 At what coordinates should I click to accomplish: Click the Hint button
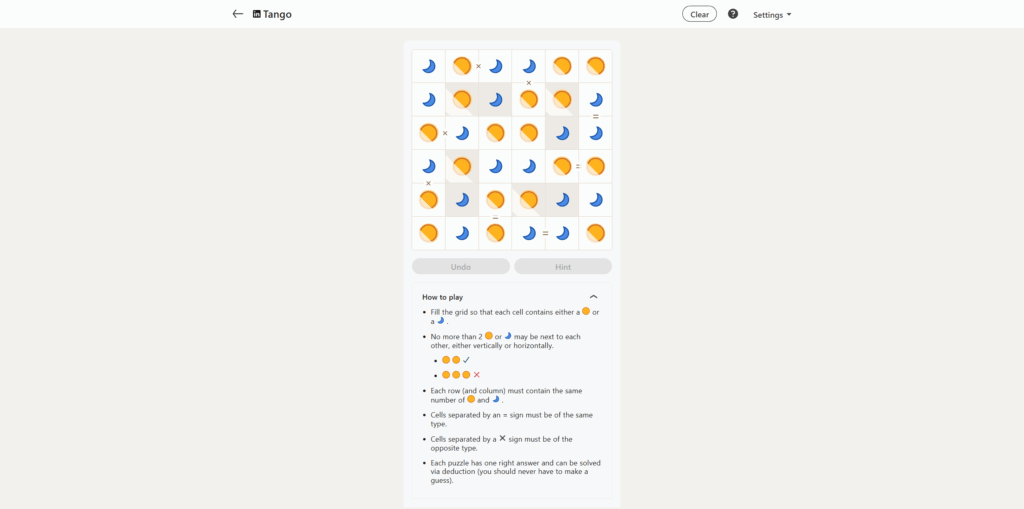point(563,267)
